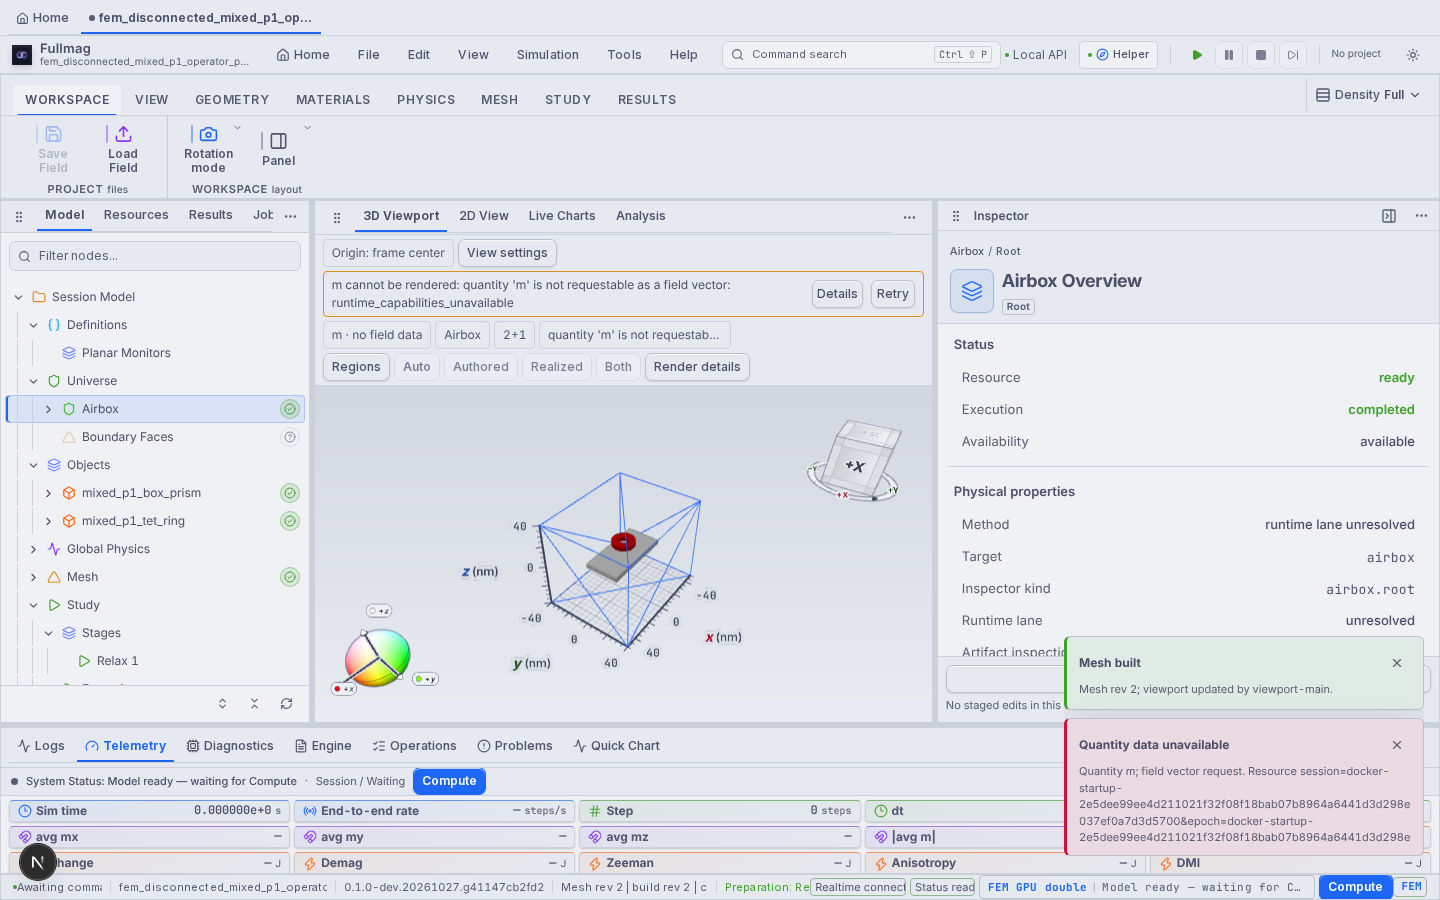The width and height of the screenshot is (1440, 900).
Task: Click the View settings button
Action: (507, 253)
